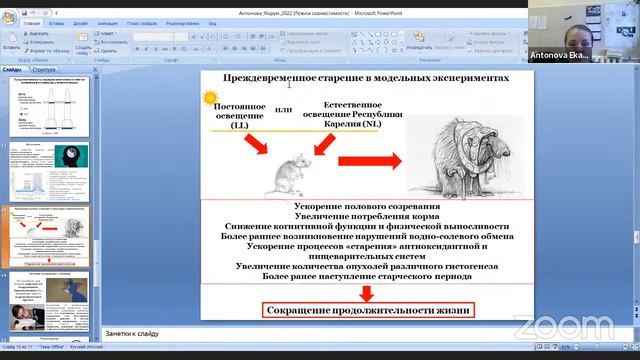This screenshot has width=640, height=360.
Task: Toggle strikethrough in Шрифт group
Action: [165, 49]
